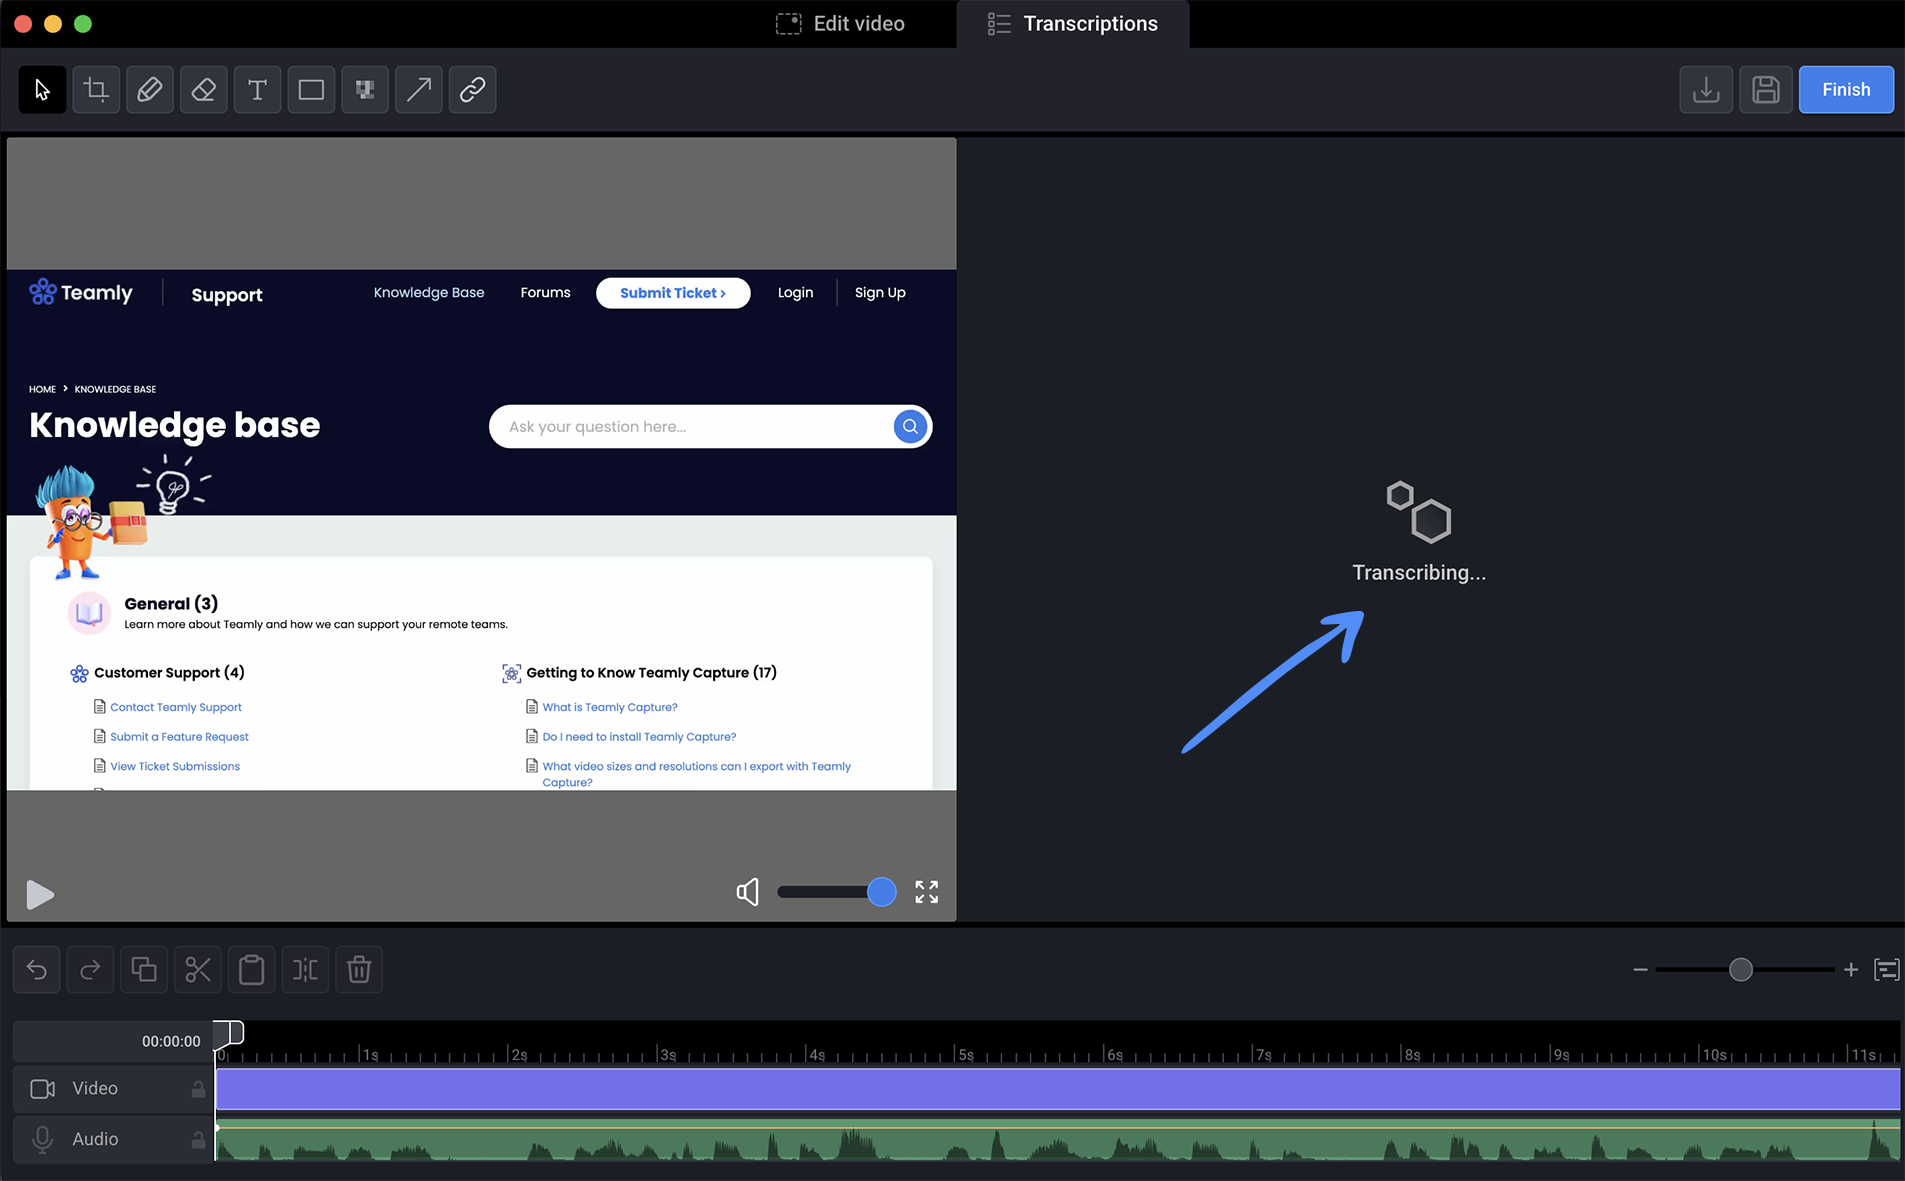Click View Ticket Submissions link

[175, 767]
